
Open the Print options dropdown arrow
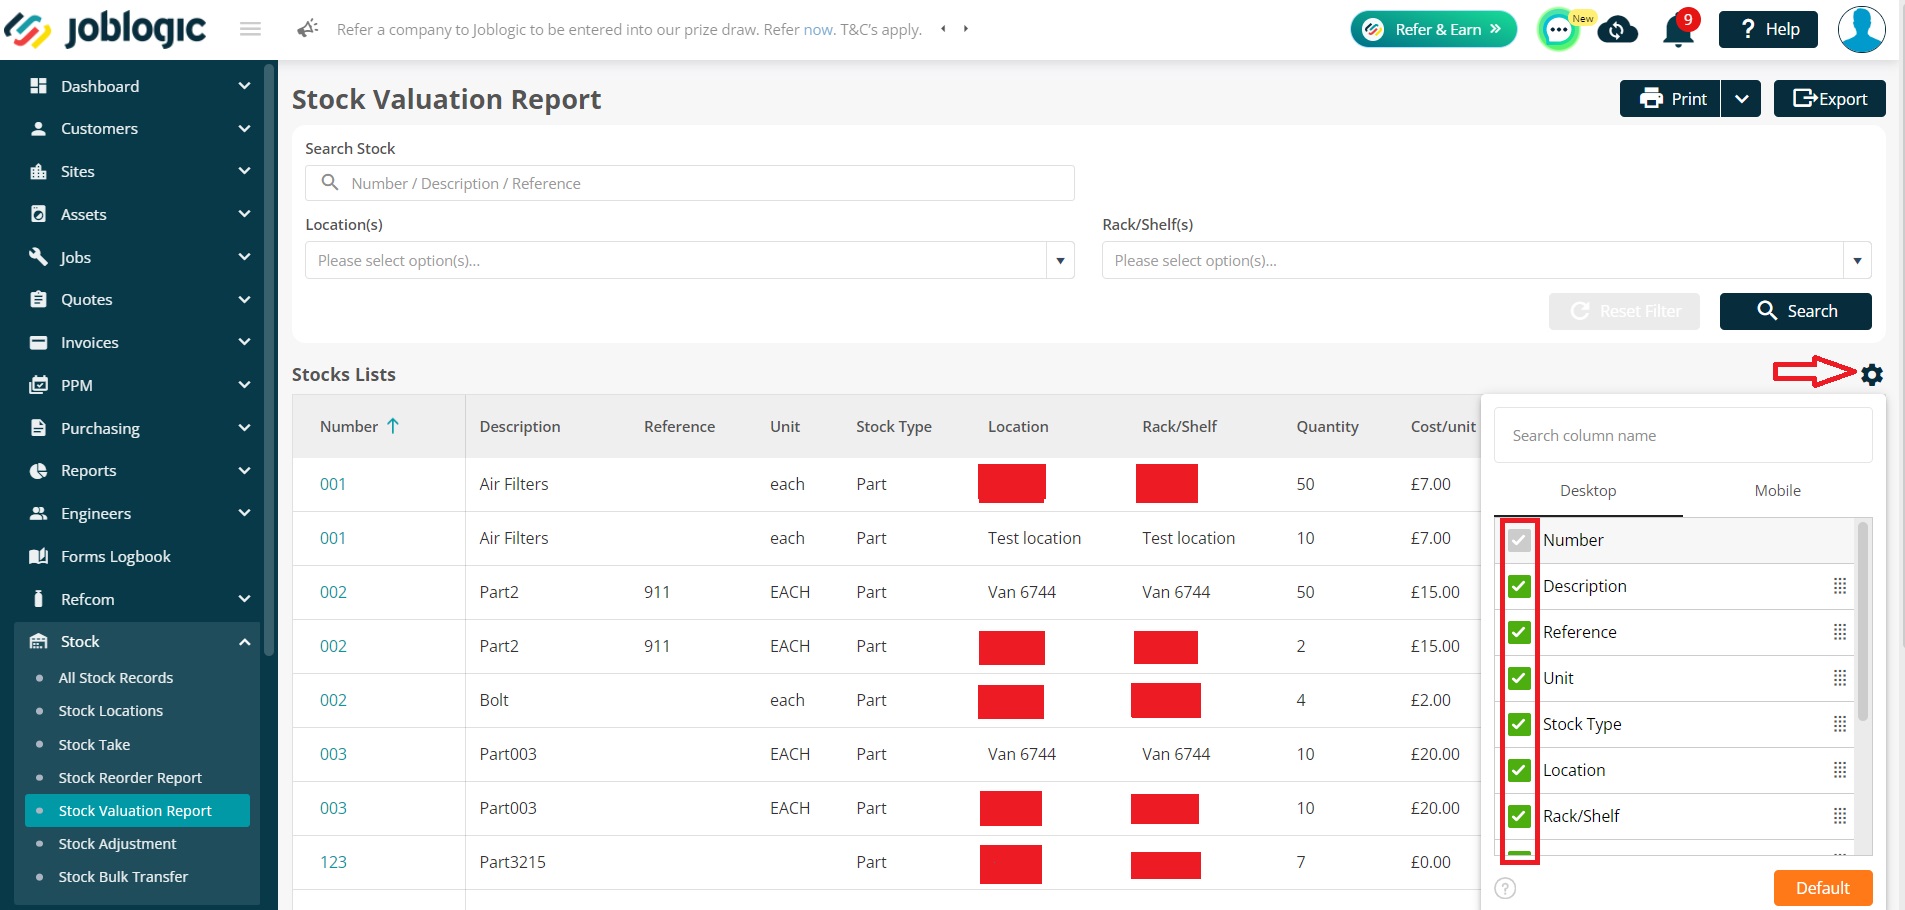coord(1741,99)
